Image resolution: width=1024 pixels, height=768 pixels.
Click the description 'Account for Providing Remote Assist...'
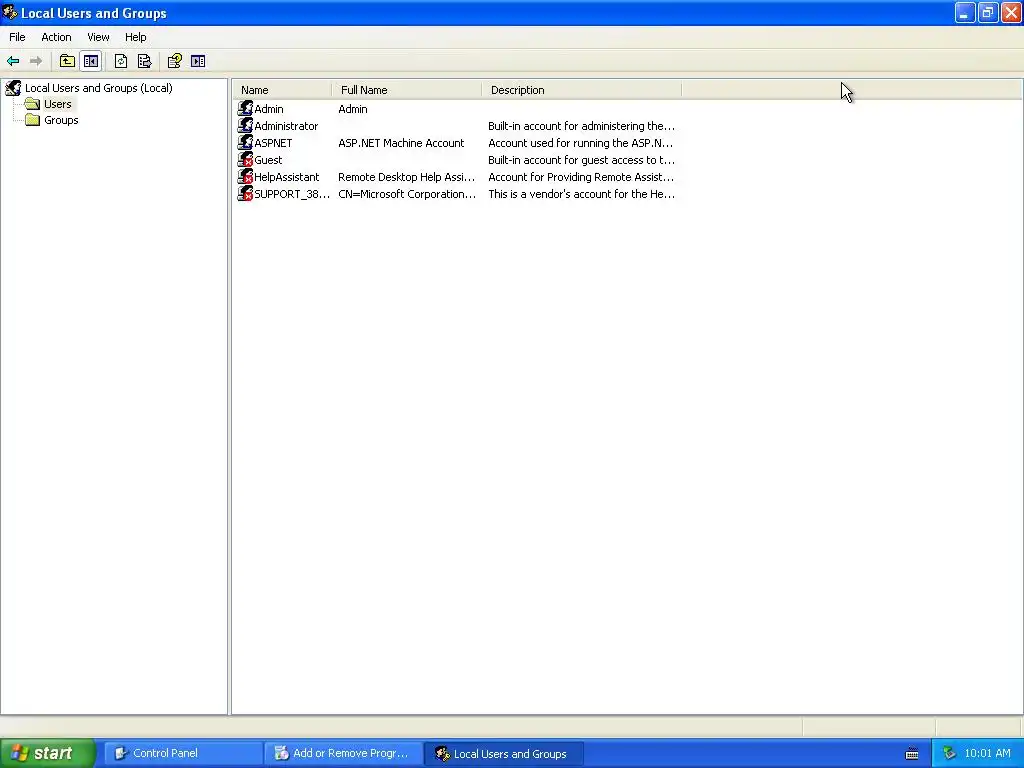(x=581, y=177)
